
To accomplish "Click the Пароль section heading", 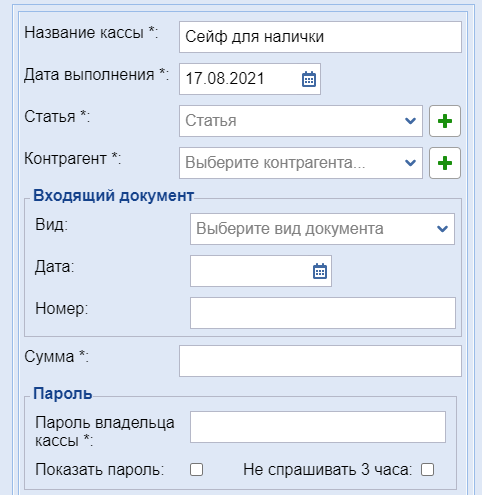I will (x=63, y=394).
